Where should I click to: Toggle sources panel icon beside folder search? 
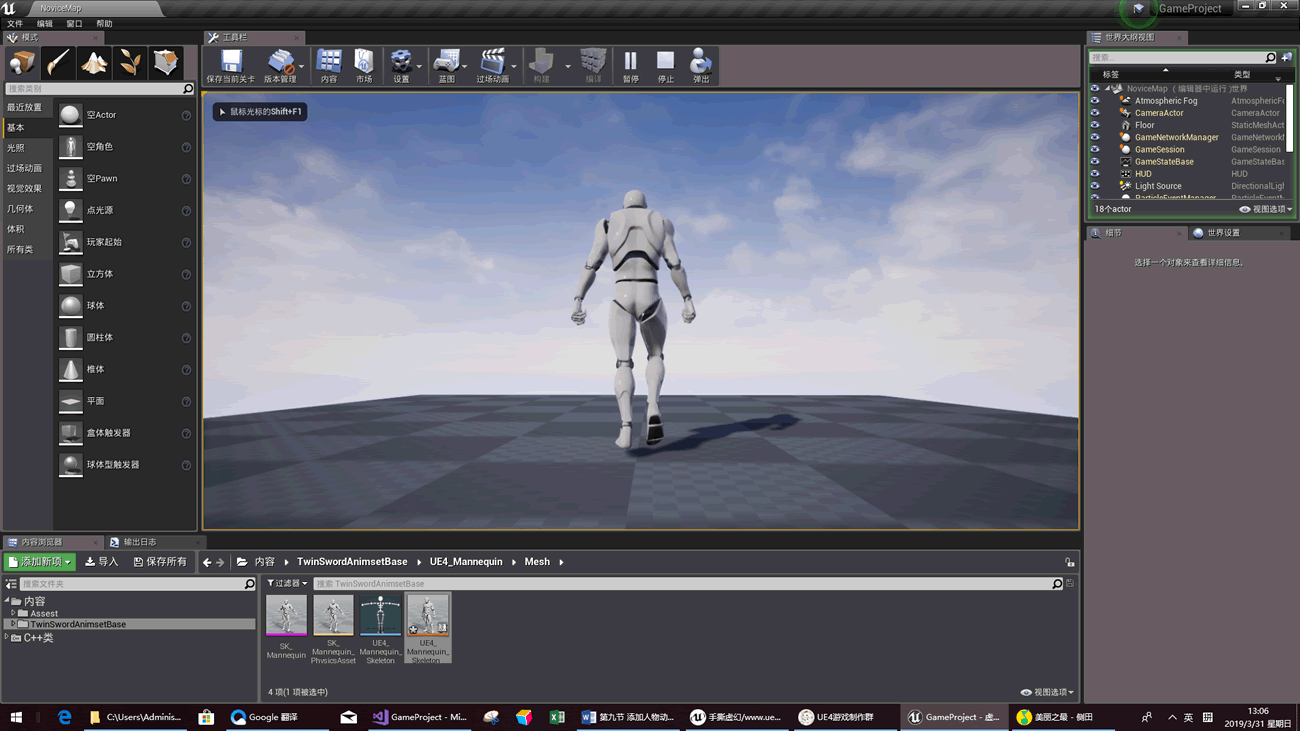click(x=11, y=584)
